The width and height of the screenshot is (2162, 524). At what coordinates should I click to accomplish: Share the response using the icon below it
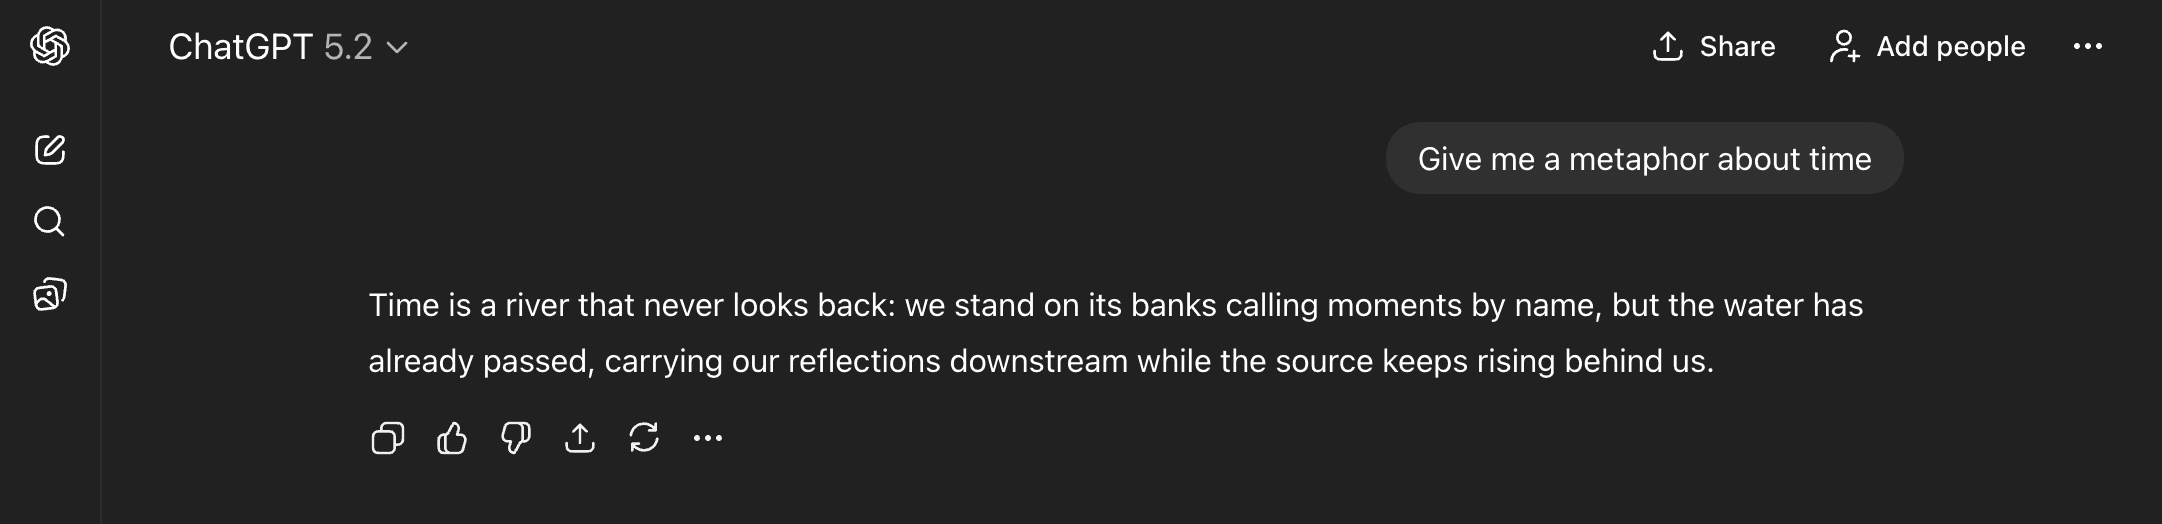tap(580, 438)
